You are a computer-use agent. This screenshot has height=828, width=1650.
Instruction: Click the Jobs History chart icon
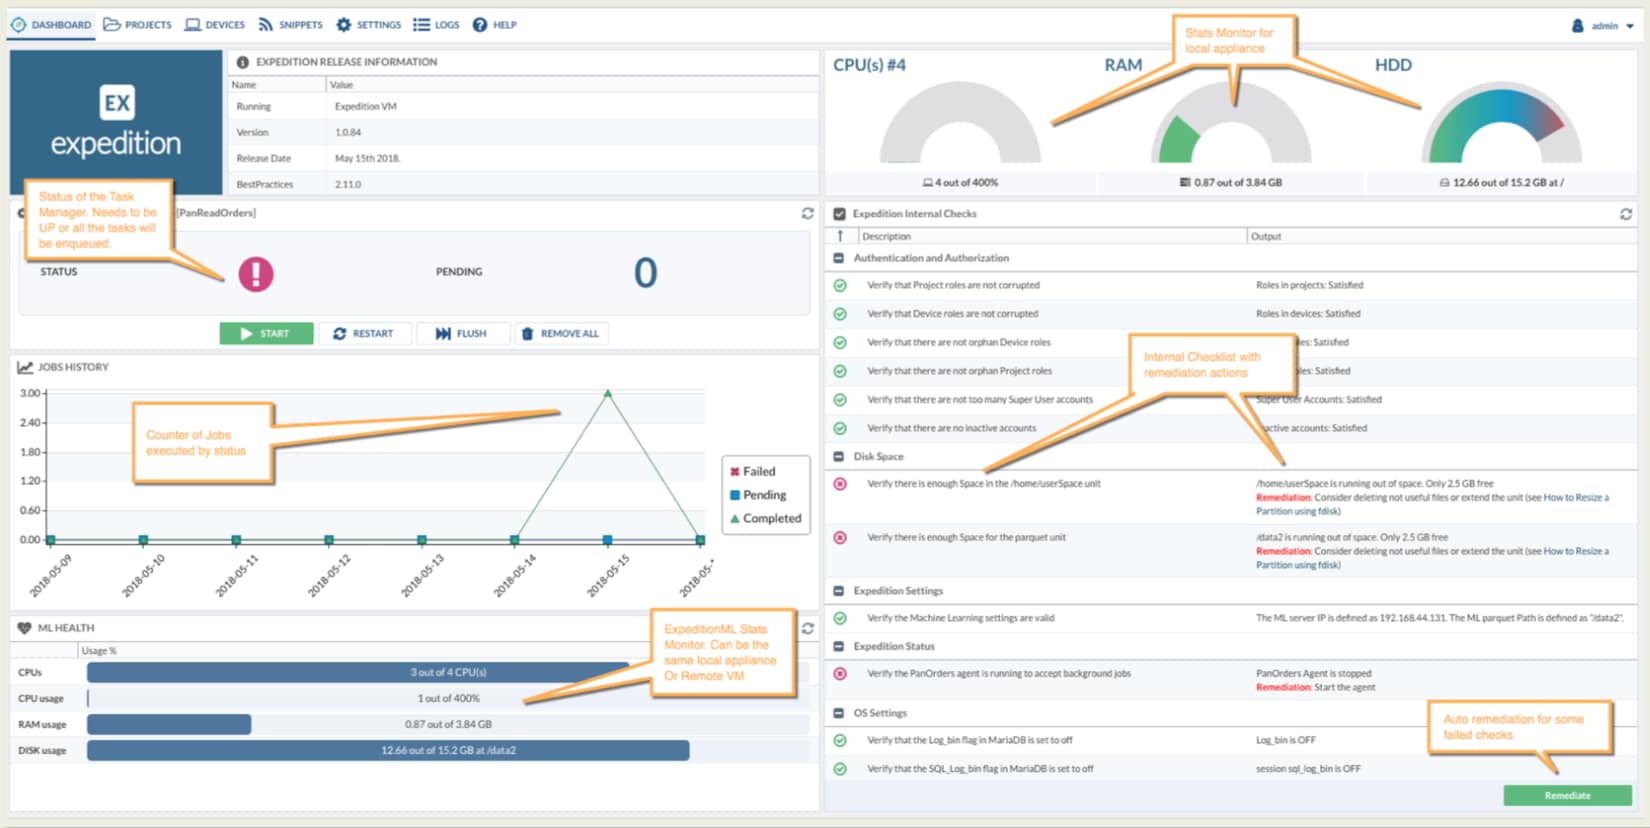coord(25,367)
